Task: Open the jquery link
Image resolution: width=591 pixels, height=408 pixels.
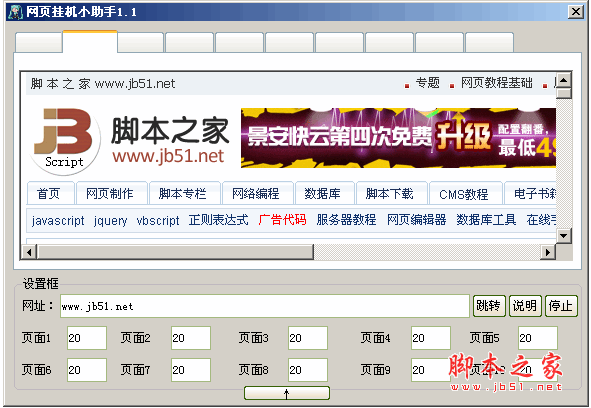Action: click(x=110, y=220)
